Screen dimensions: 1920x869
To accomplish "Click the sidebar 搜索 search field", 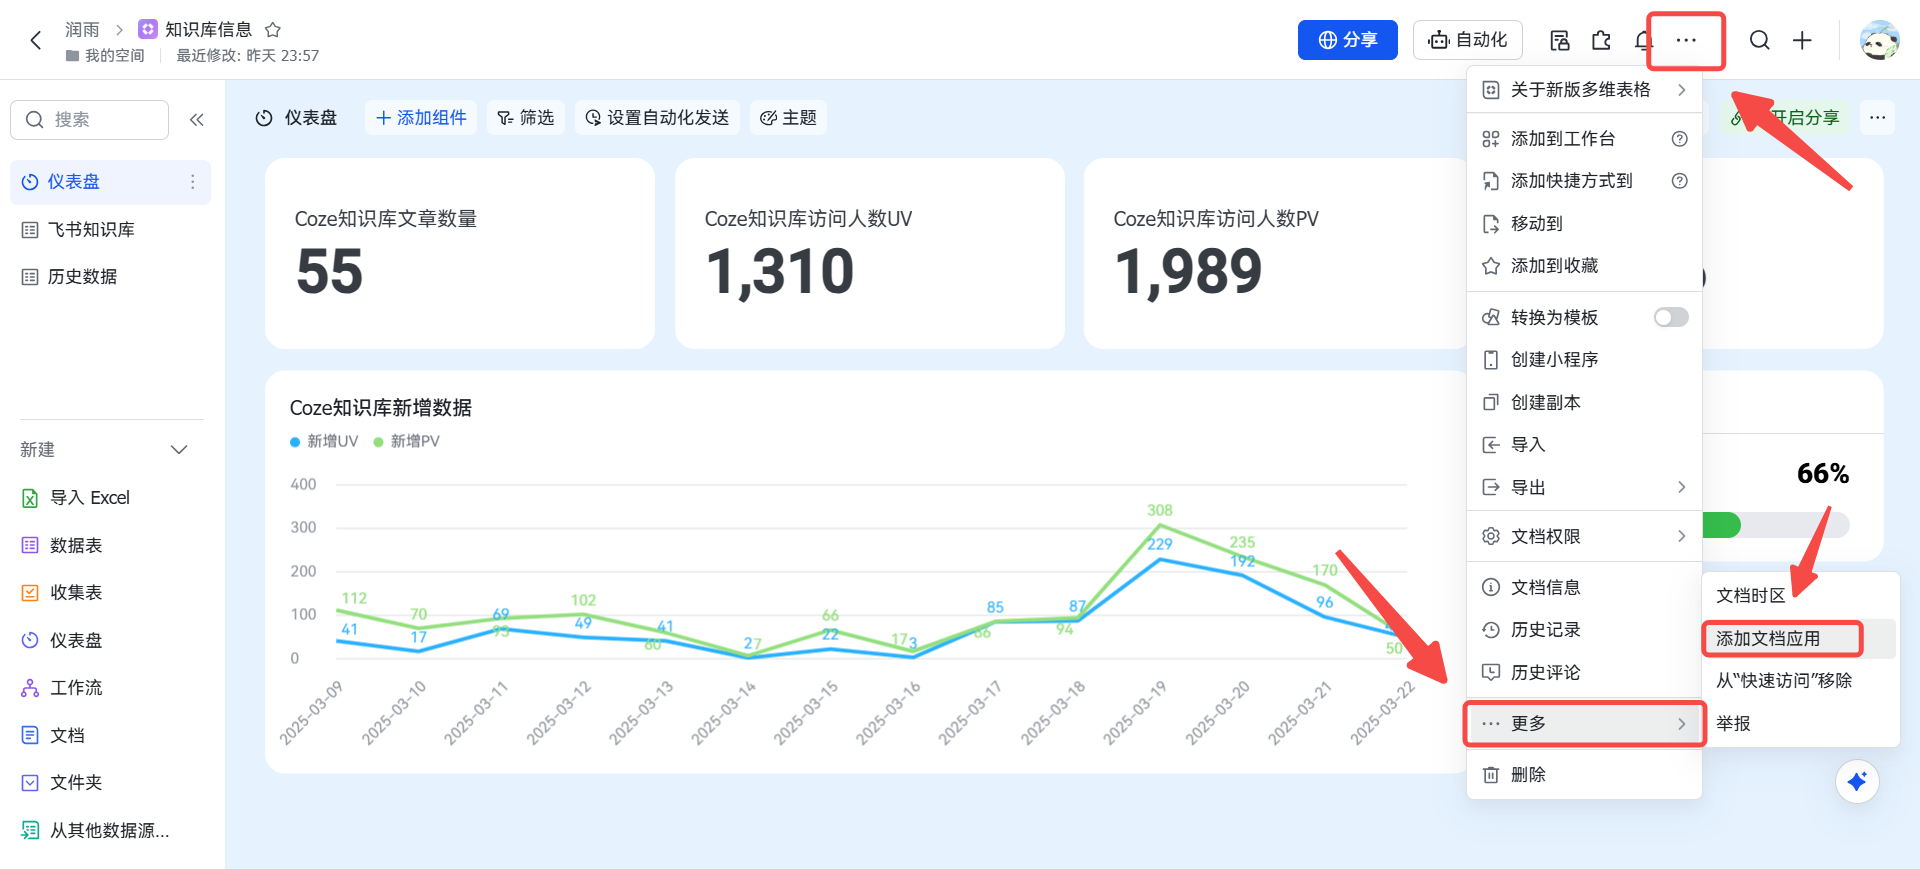I will (x=89, y=120).
